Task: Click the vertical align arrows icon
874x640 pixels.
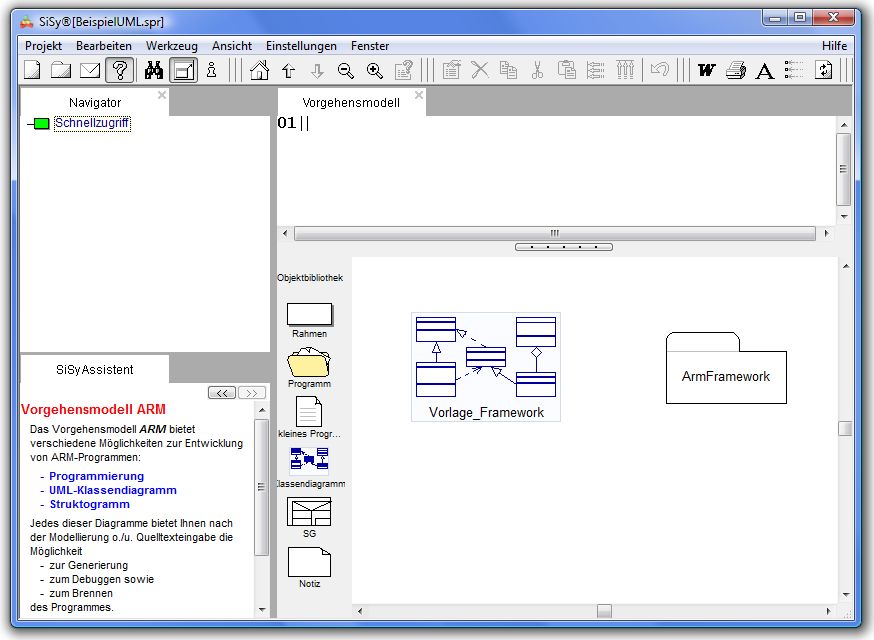Action: (625, 70)
